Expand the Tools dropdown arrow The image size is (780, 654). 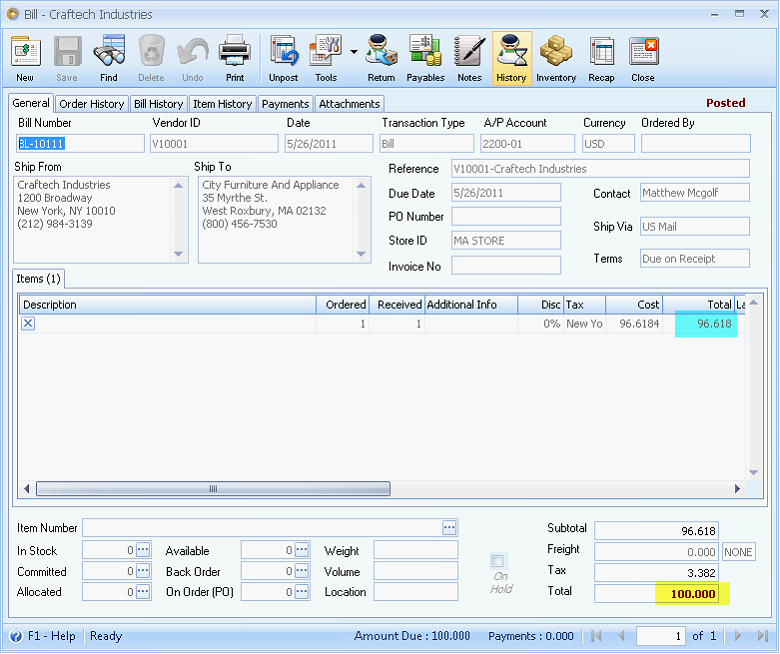point(354,52)
